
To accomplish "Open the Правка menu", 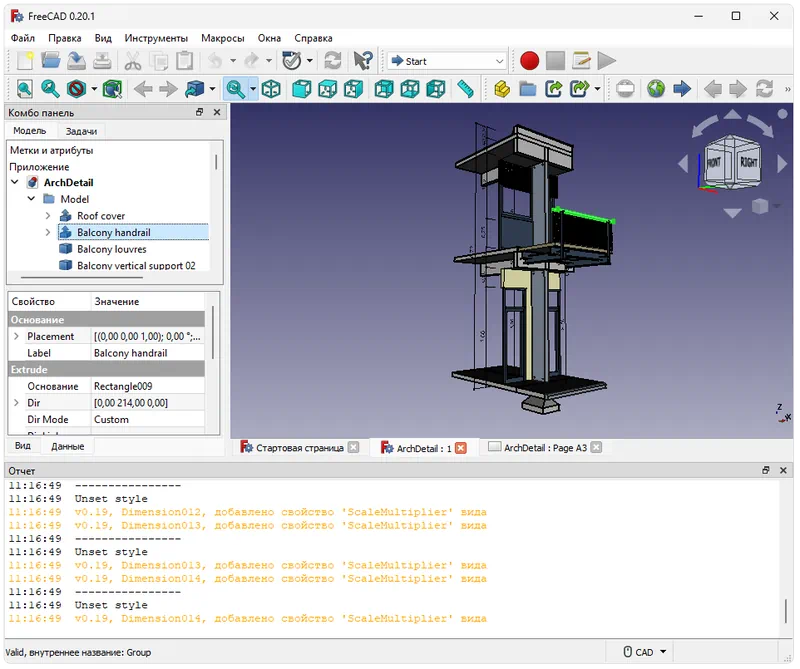I will tap(65, 38).
